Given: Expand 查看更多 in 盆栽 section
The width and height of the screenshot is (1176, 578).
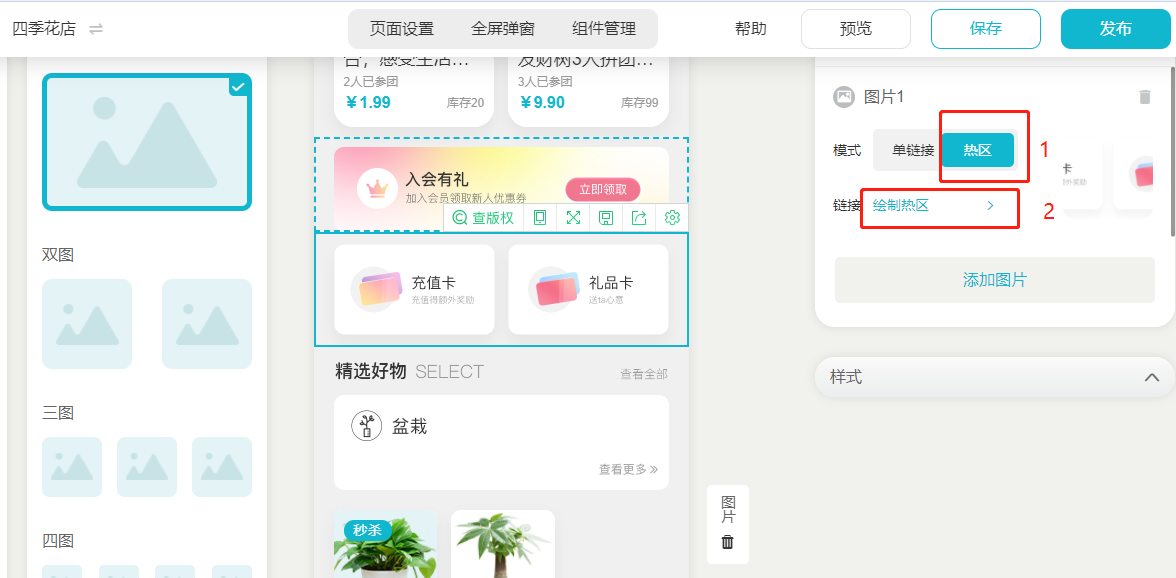Looking at the screenshot, I should pyautogui.click(x=628, y=469).
